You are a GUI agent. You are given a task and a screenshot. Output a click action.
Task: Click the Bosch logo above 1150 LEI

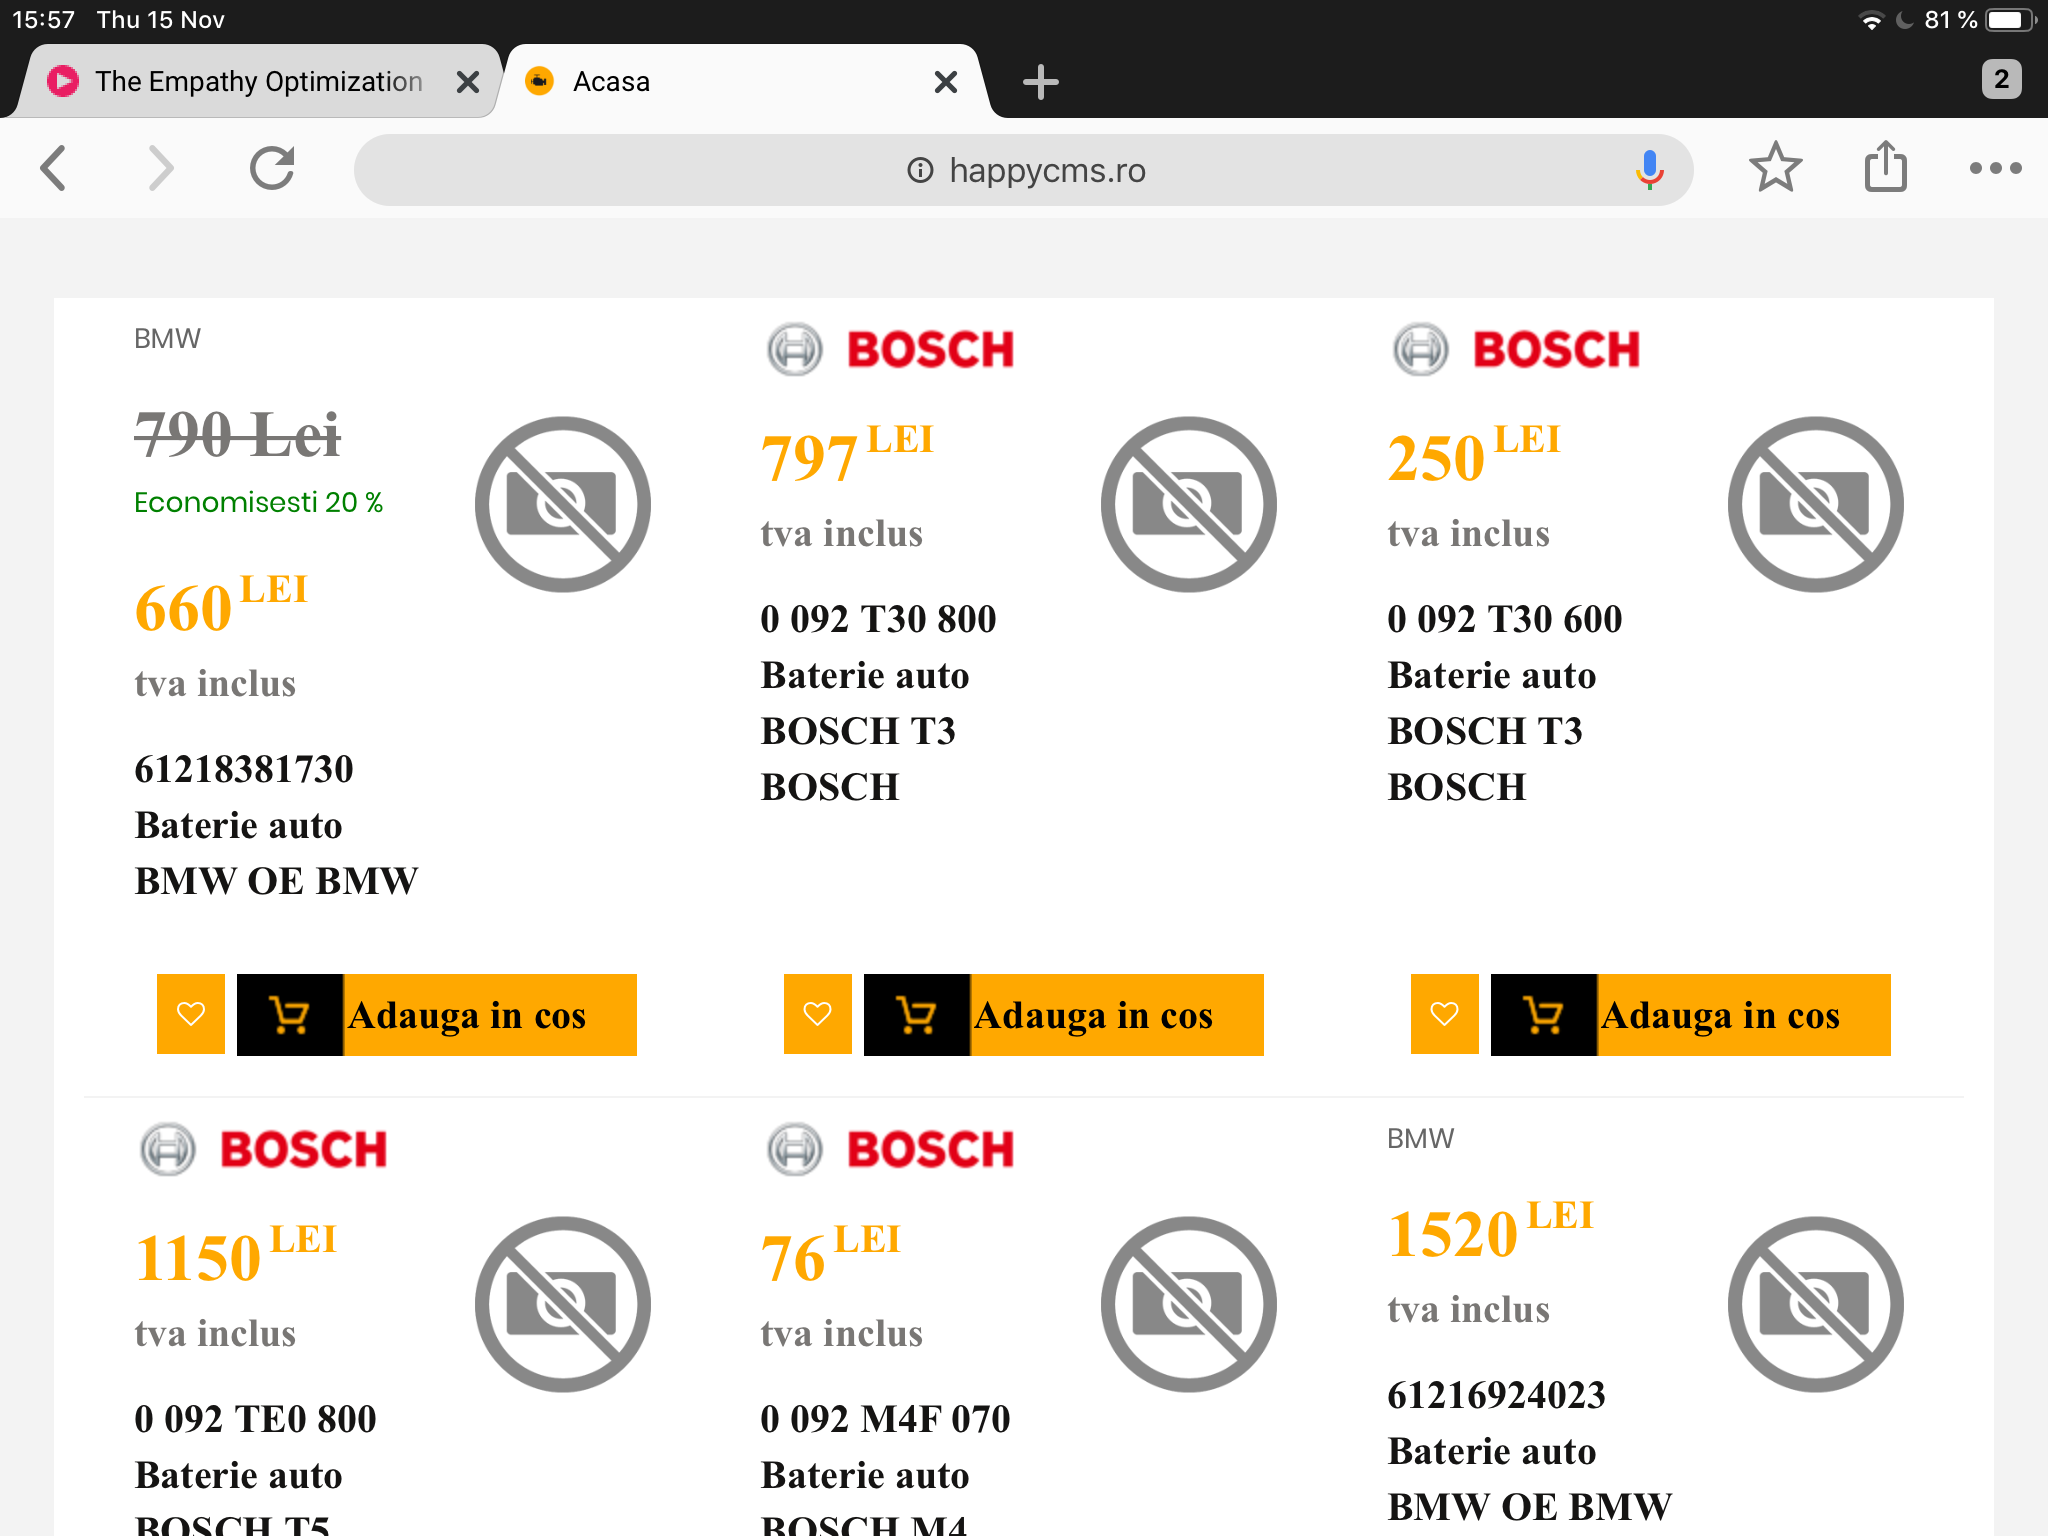coord(263,1149)
